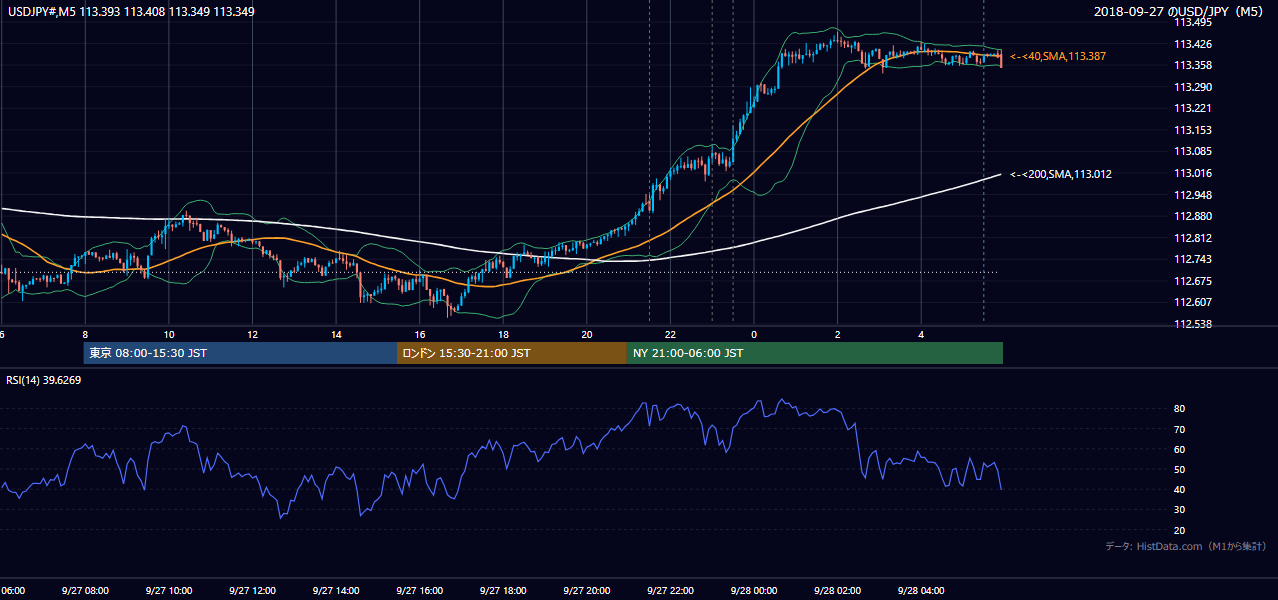1278x600 pixels.
Task: Click the 9/27 10:00 time axis label
Action: click(x=168, y=591)
